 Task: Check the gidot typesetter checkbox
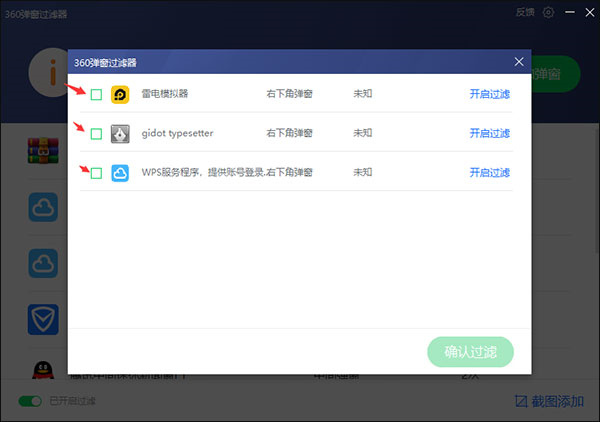click(x=96, y=134)
